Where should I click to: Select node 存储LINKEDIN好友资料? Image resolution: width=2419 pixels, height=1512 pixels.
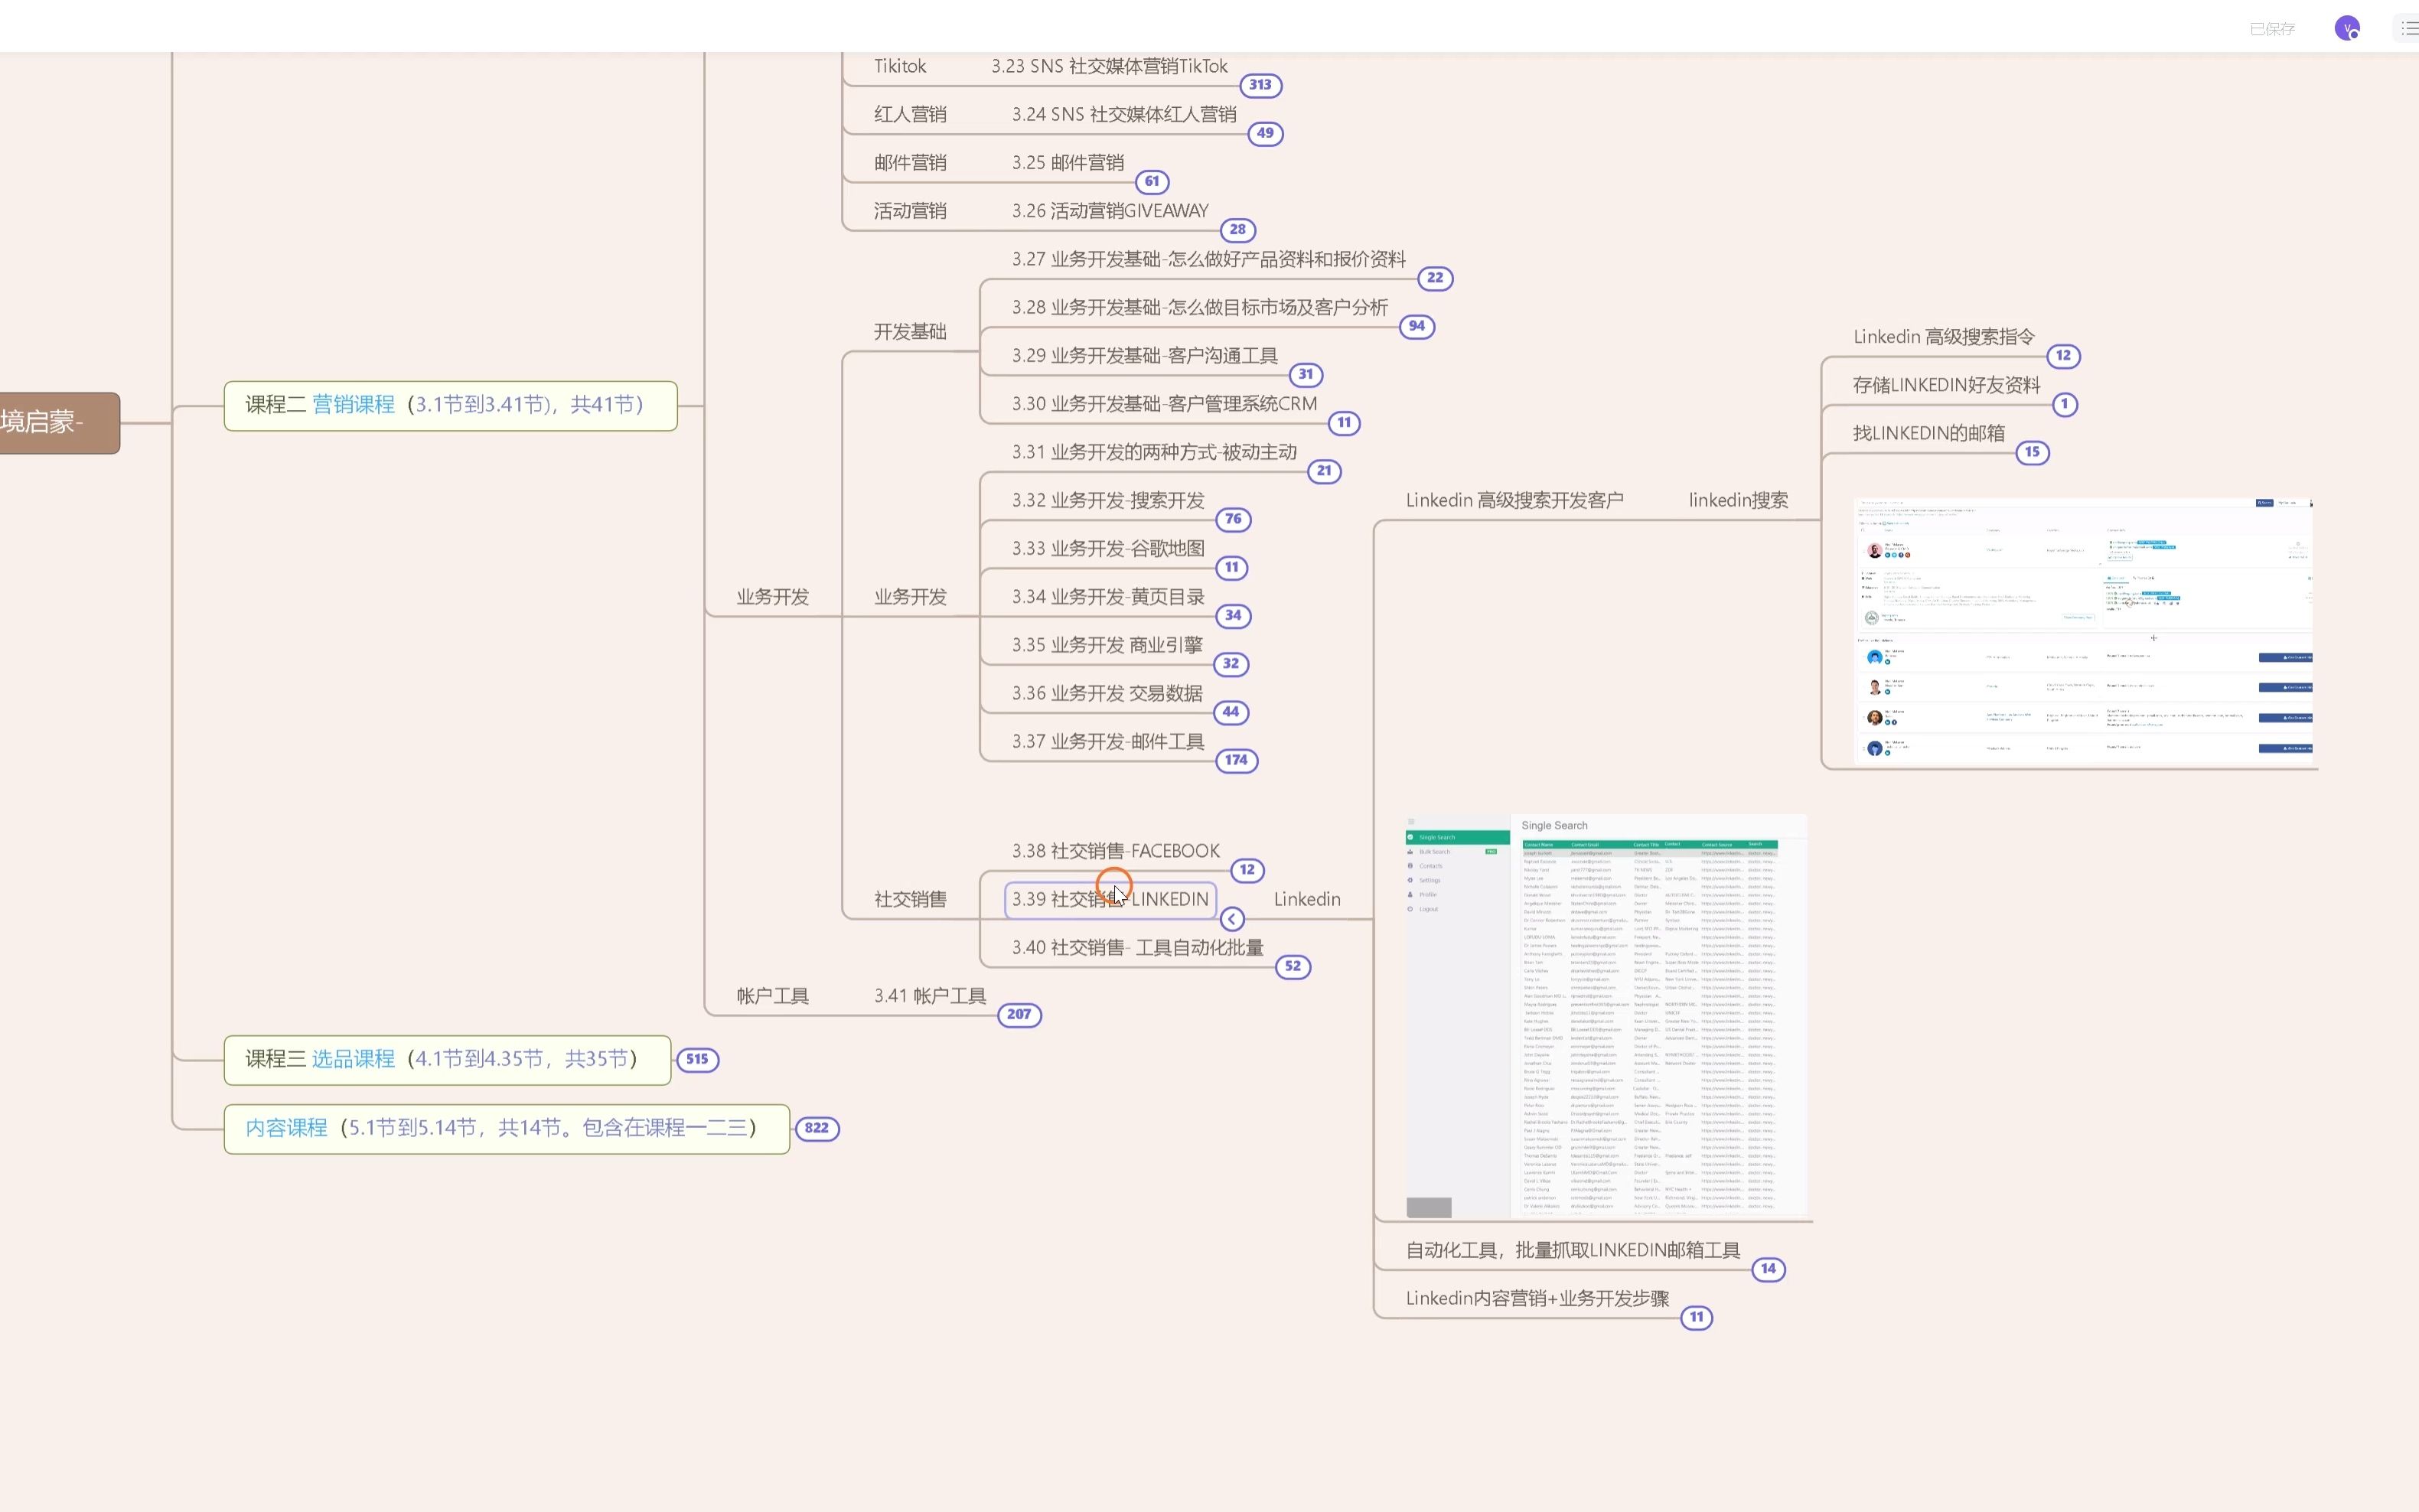[1946, 385]
